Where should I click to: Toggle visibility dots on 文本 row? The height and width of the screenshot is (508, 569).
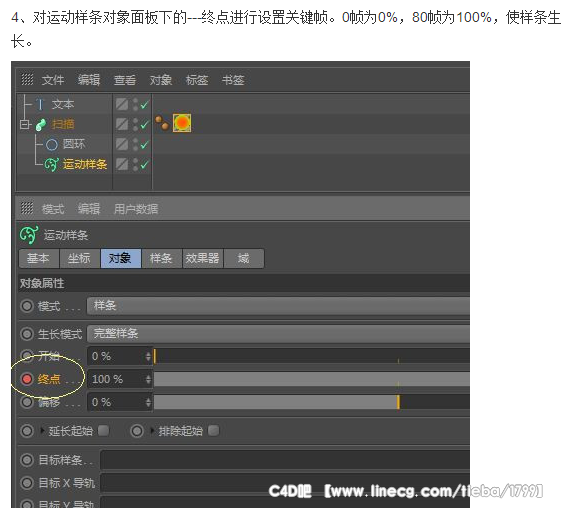point(135,105)
